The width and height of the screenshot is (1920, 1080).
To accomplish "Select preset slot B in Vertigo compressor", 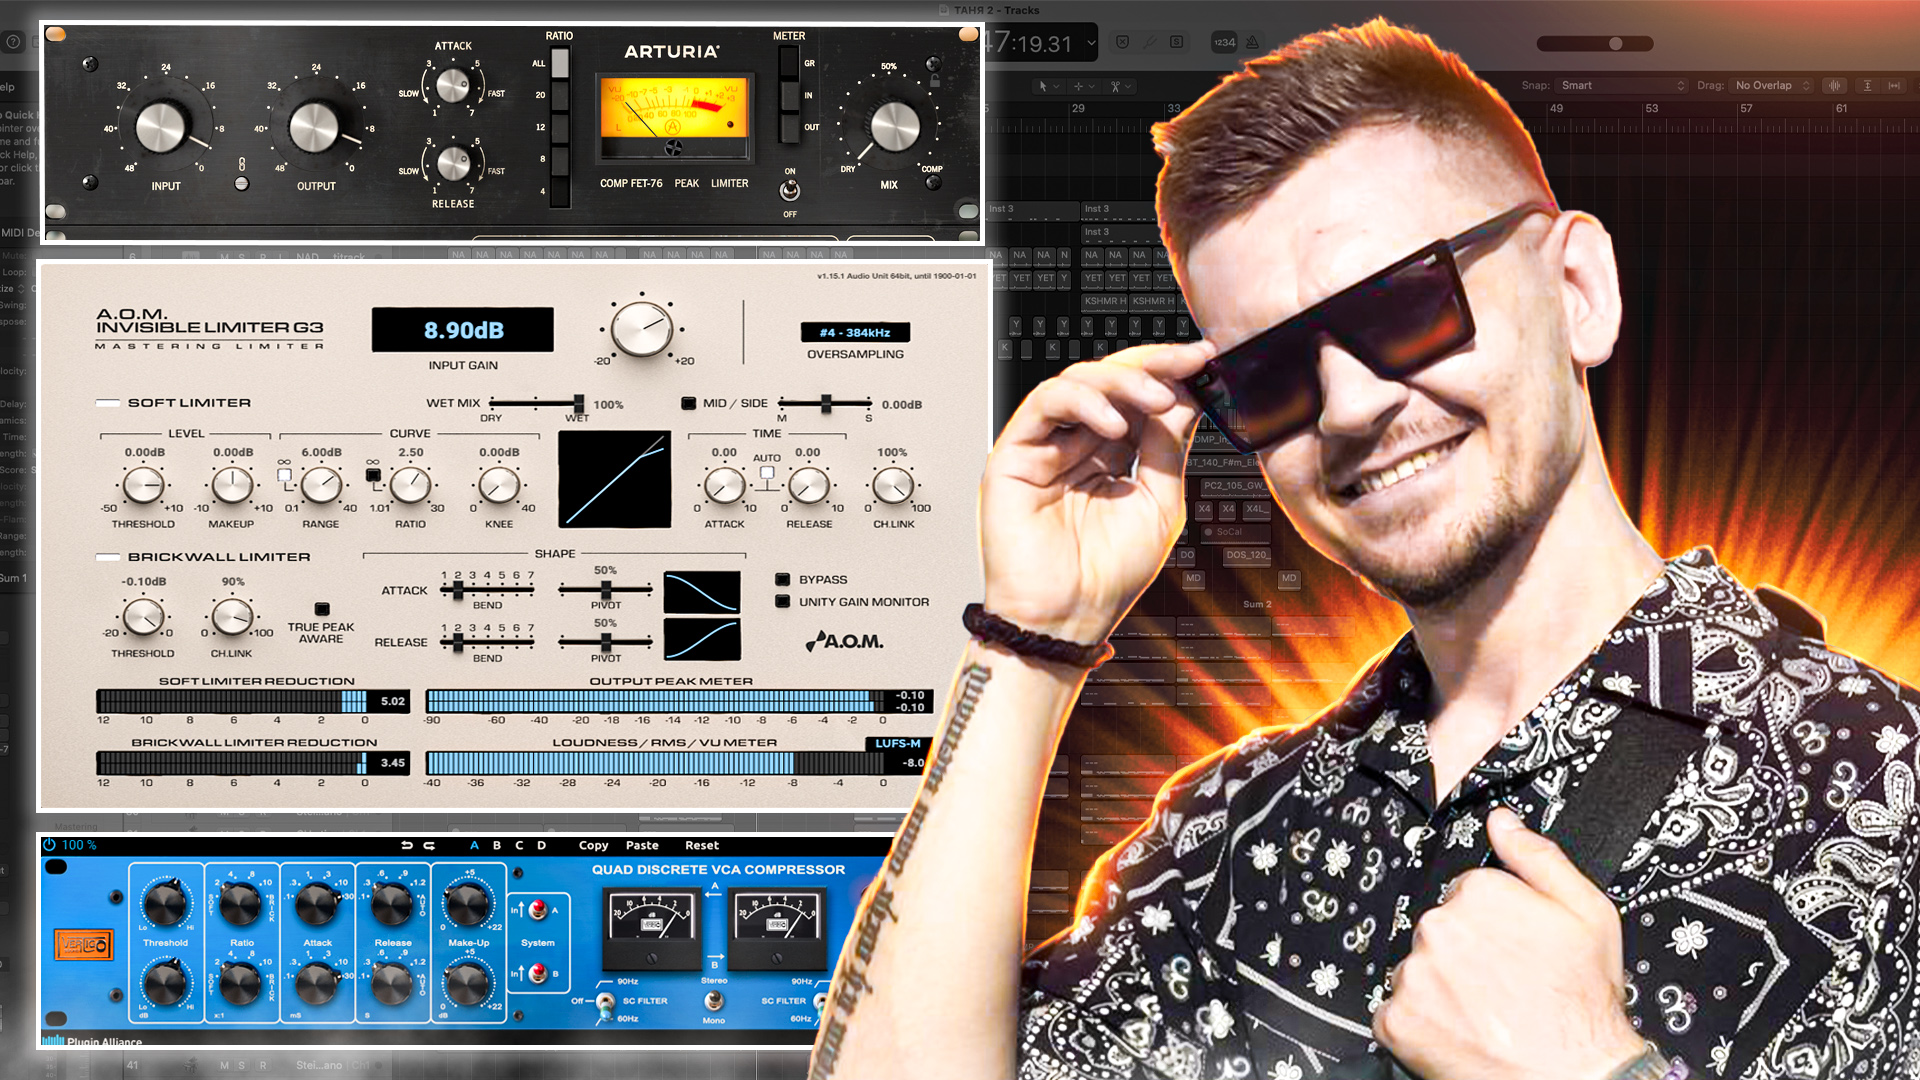I will click(497, 846).
